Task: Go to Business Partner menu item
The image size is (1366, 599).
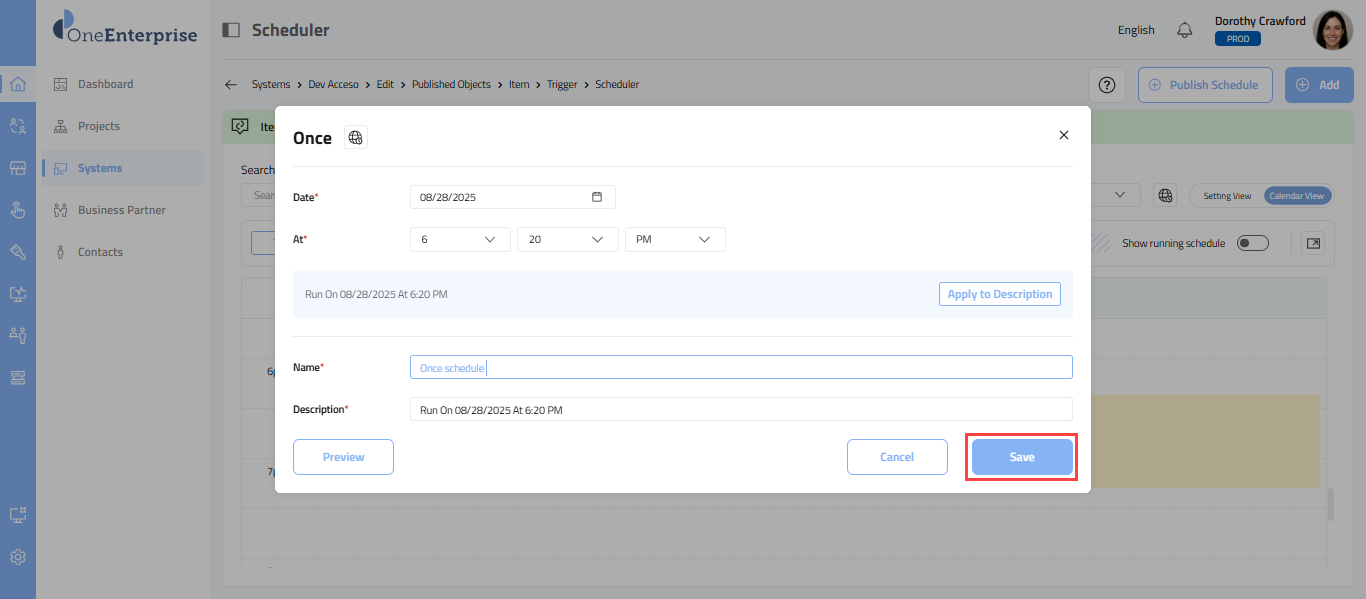Action: (121, 210)
